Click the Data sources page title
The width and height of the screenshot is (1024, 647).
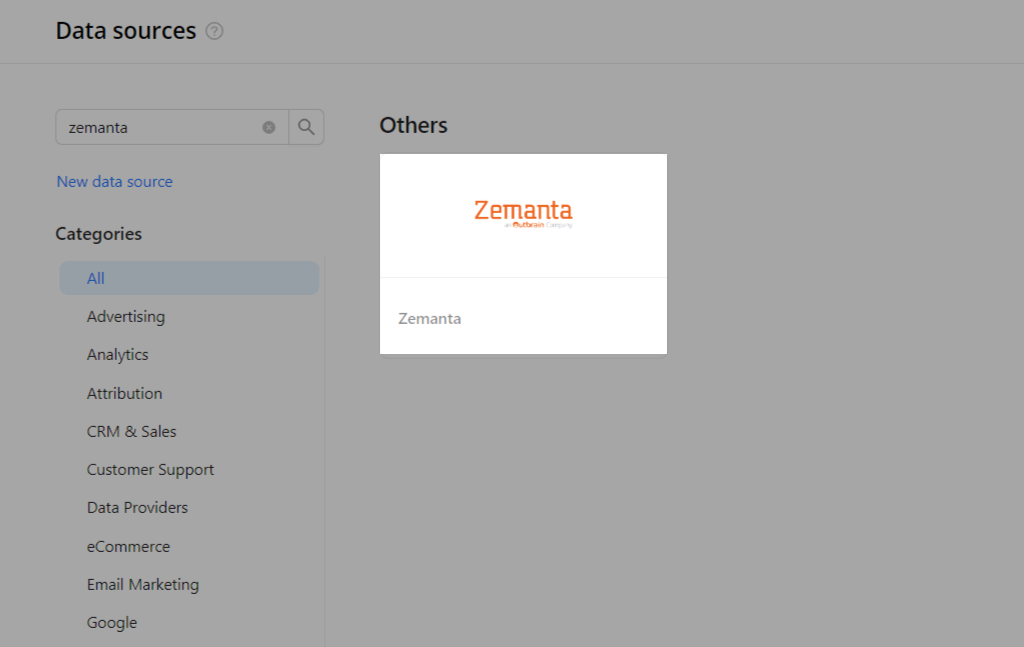126,31
